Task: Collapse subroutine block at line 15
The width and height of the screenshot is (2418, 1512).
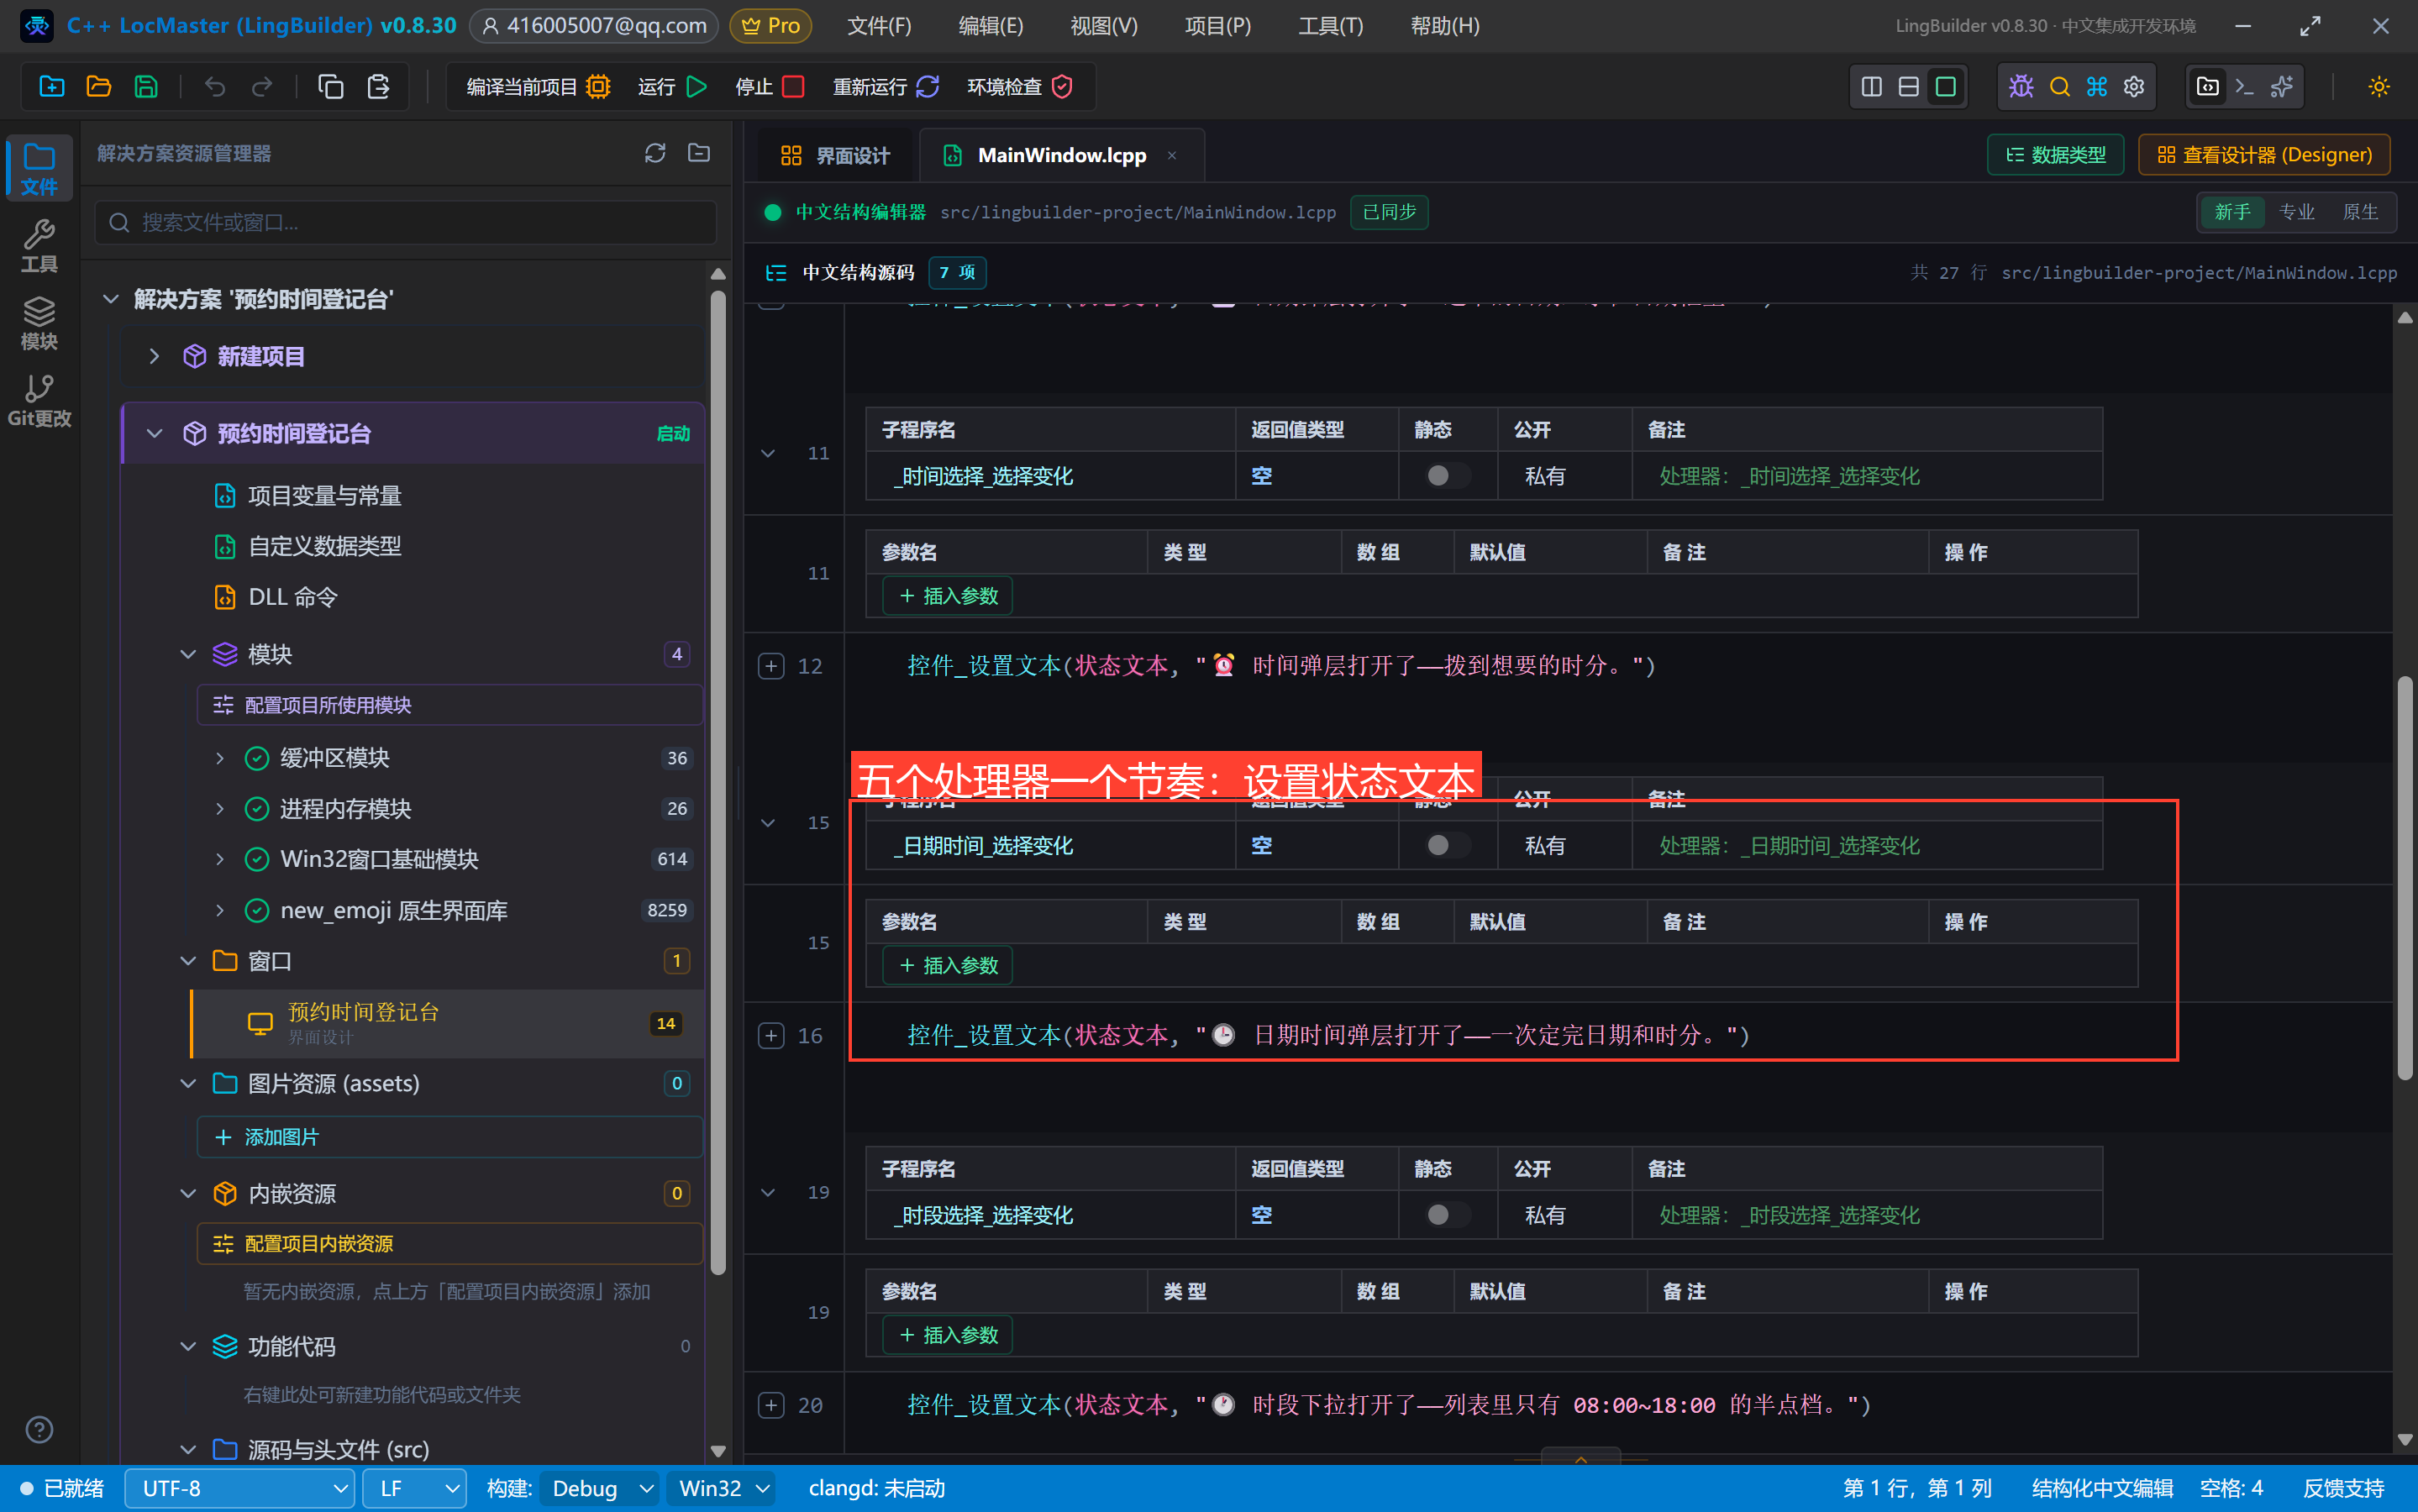Action: 768,823
